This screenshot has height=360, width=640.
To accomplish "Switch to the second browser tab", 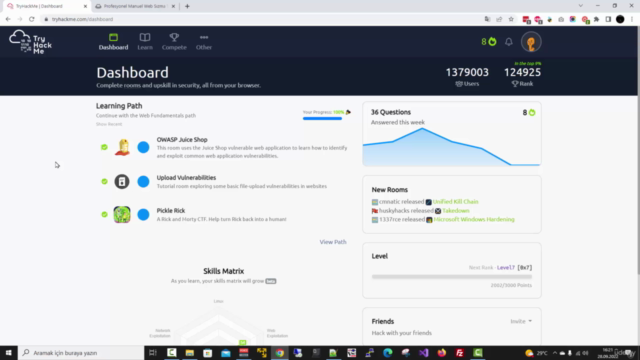I will [135, 6].
